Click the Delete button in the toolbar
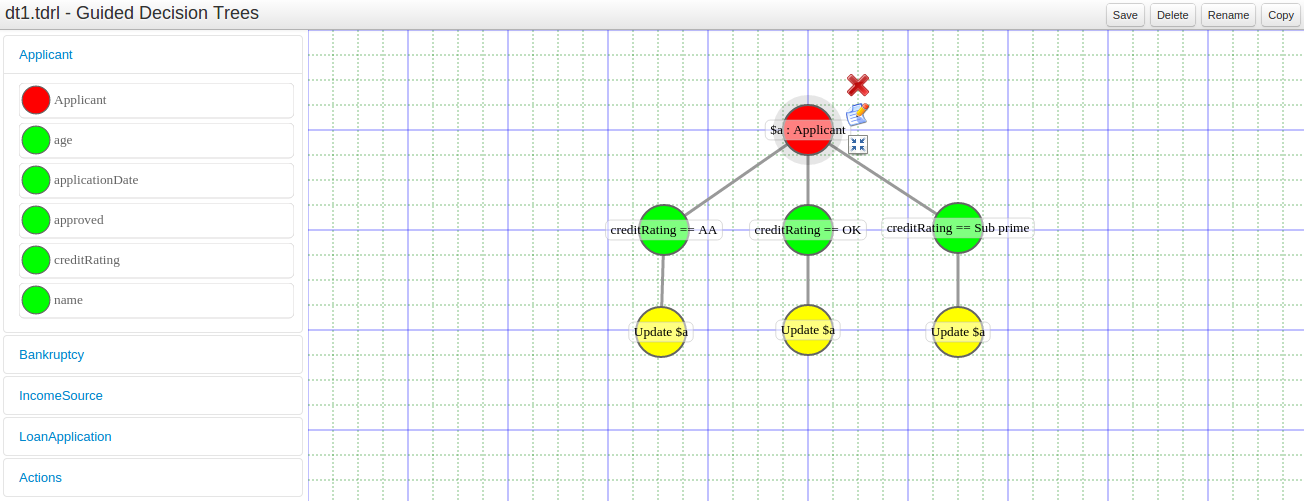Screen dimensions: 1304x501 tap(1172, 15)
